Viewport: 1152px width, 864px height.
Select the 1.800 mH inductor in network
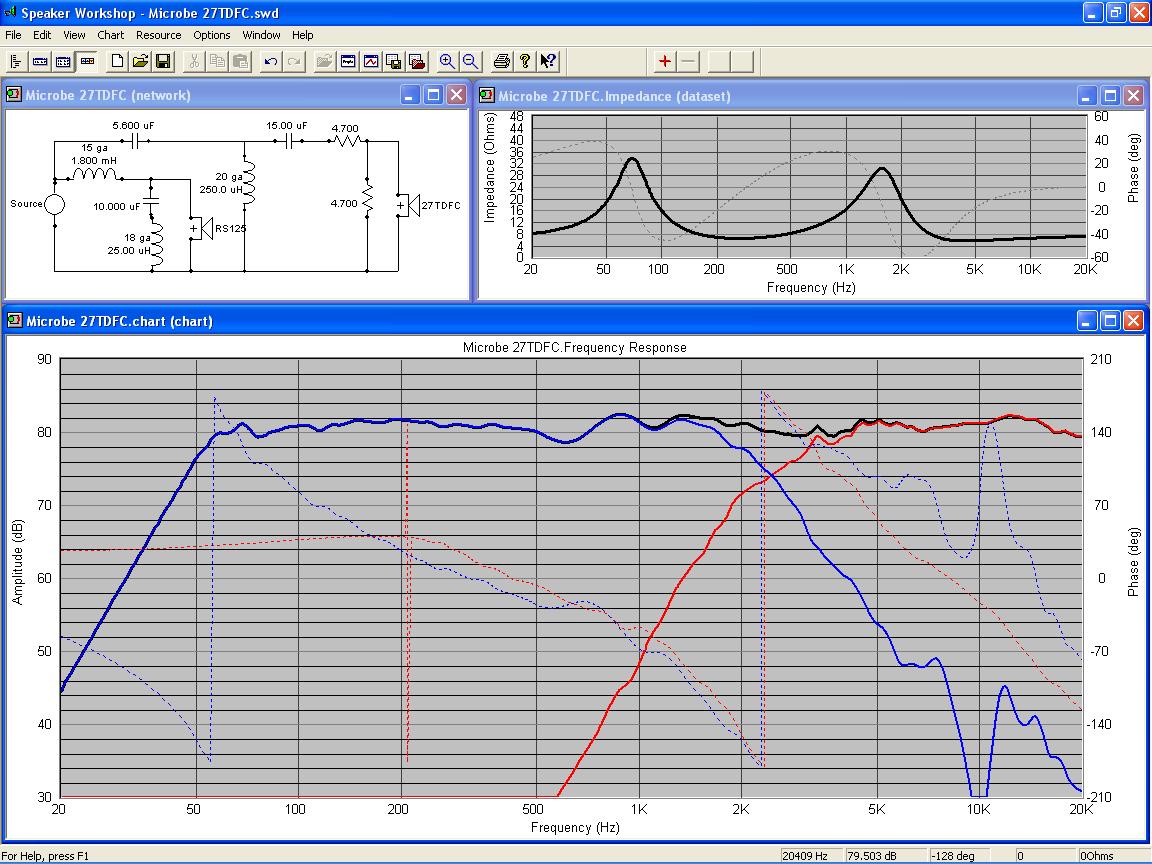[x=95, y=174]
